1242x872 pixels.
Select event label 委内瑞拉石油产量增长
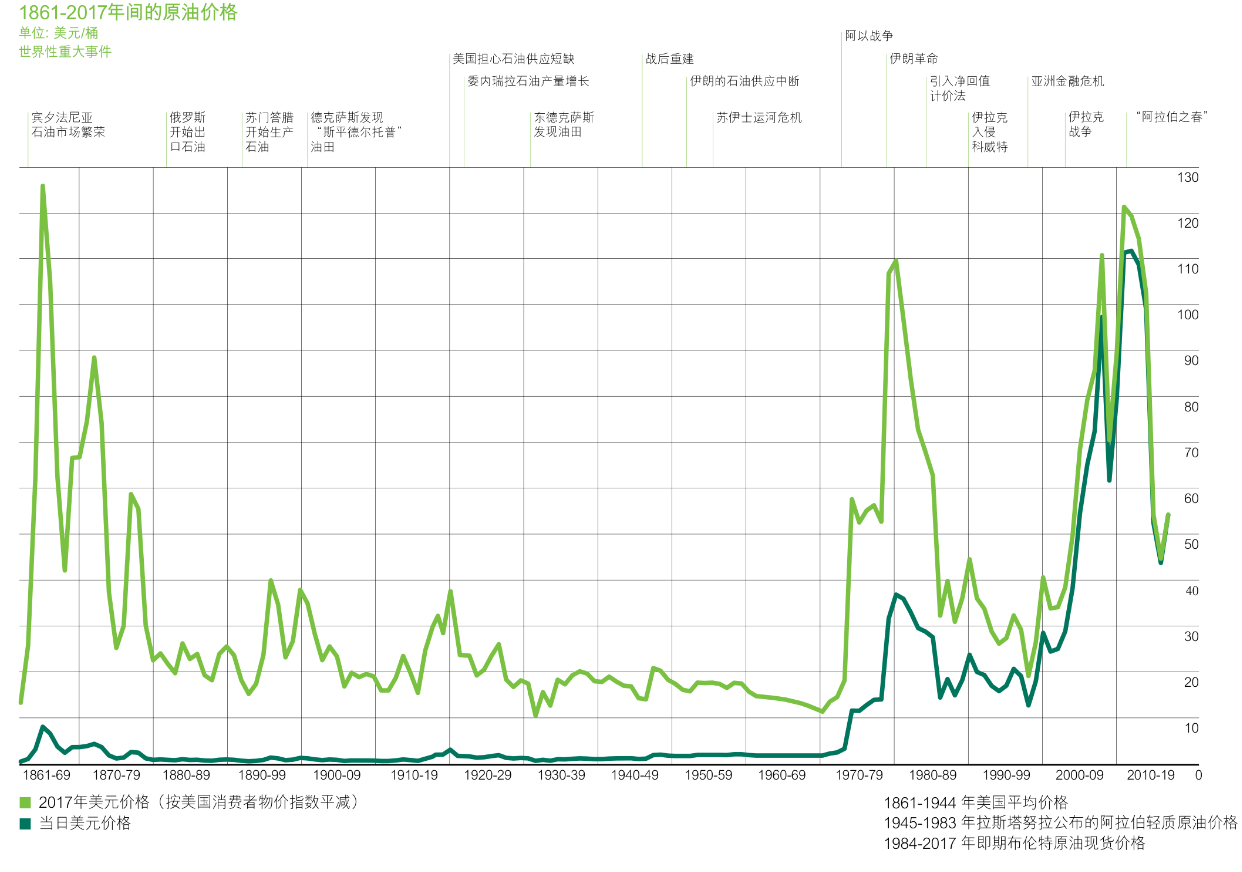point(527,81)
